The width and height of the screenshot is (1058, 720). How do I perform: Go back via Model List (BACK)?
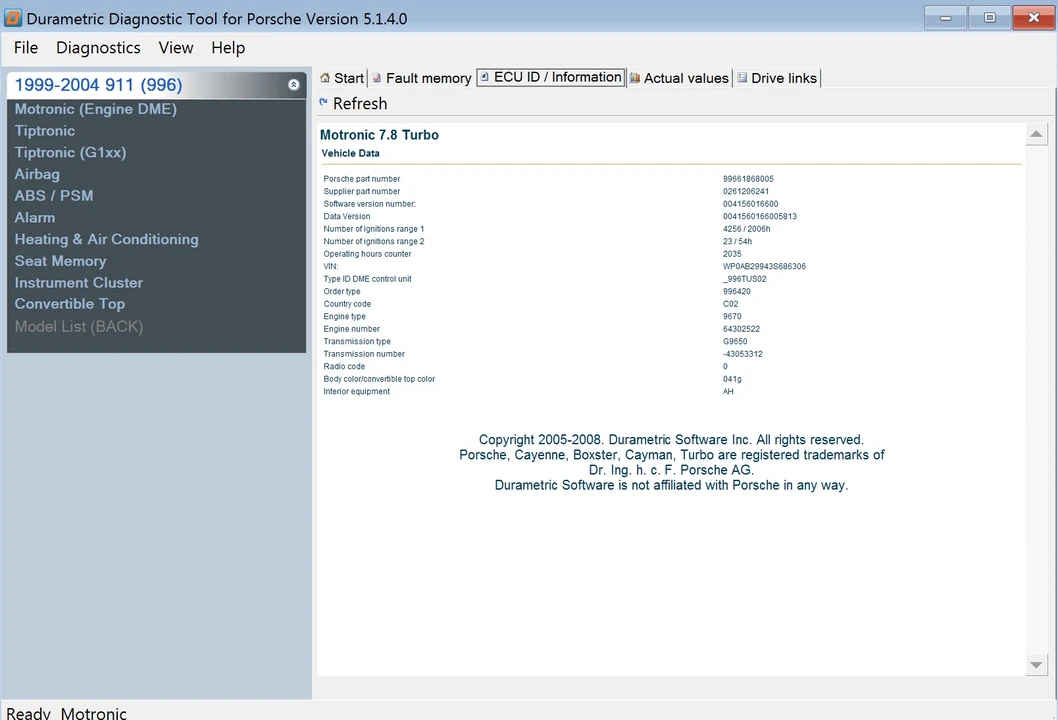coord(79,327)
